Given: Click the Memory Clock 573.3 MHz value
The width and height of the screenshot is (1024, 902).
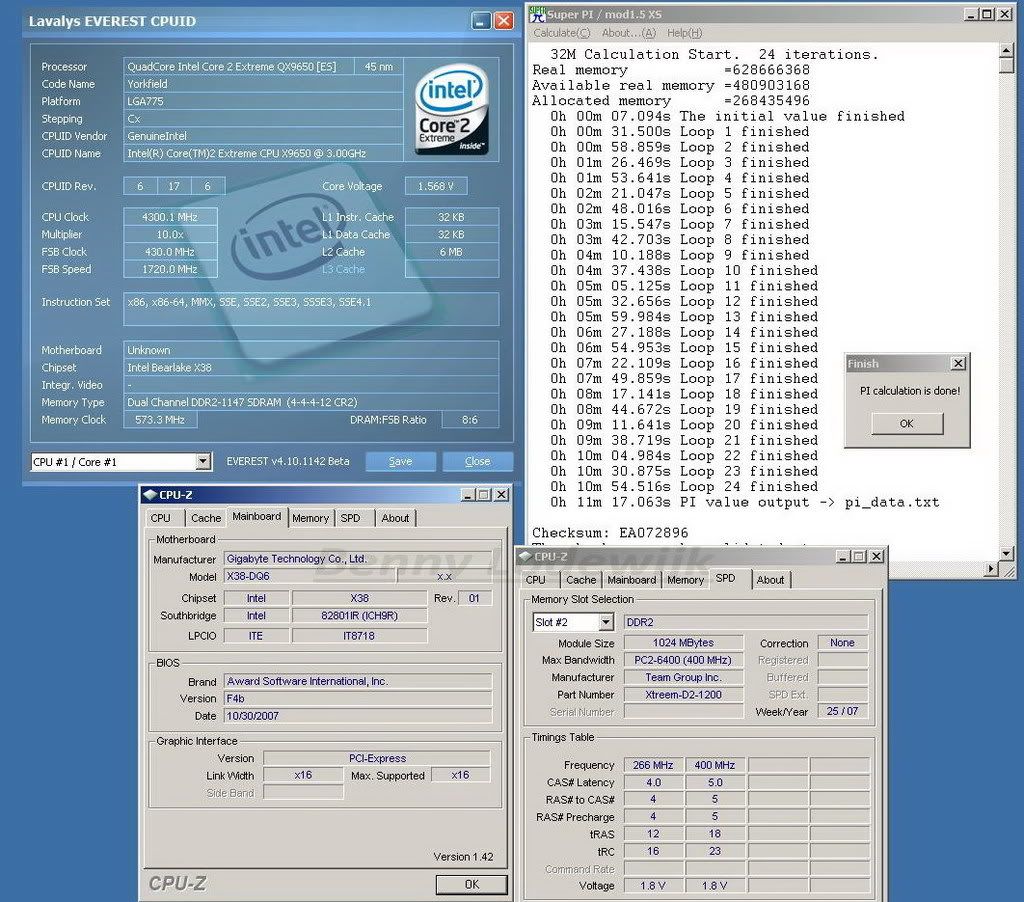Looking at the screenshot, I should click(x=160, y=420).
